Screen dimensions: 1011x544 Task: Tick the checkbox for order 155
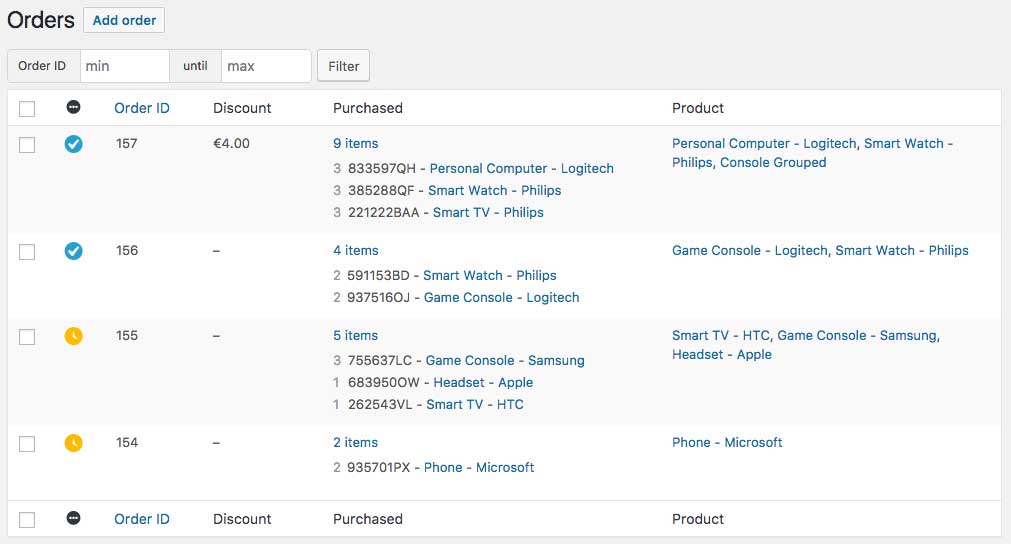tap(27, 336)
